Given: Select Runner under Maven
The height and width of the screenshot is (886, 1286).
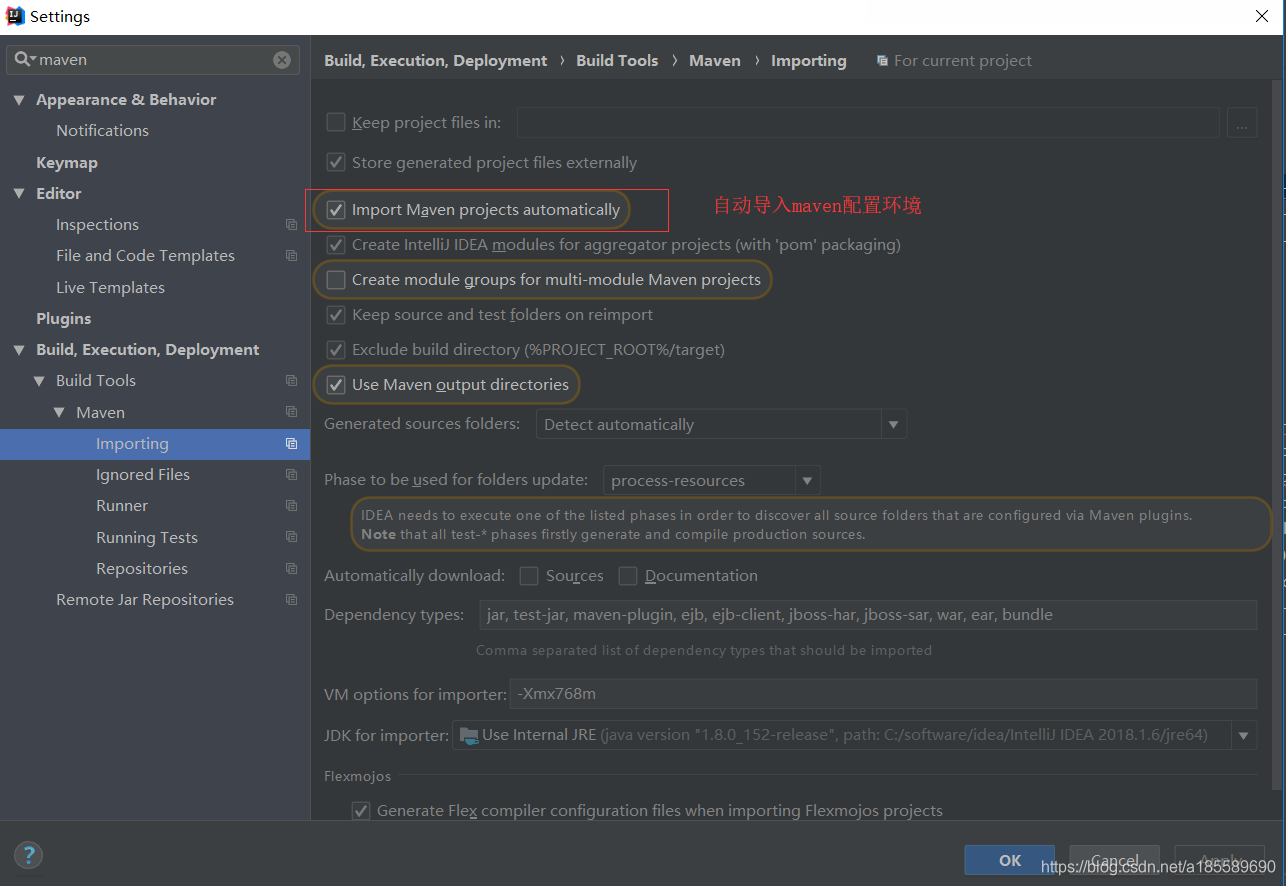Looking at the screenshot, I should [122, 506].
